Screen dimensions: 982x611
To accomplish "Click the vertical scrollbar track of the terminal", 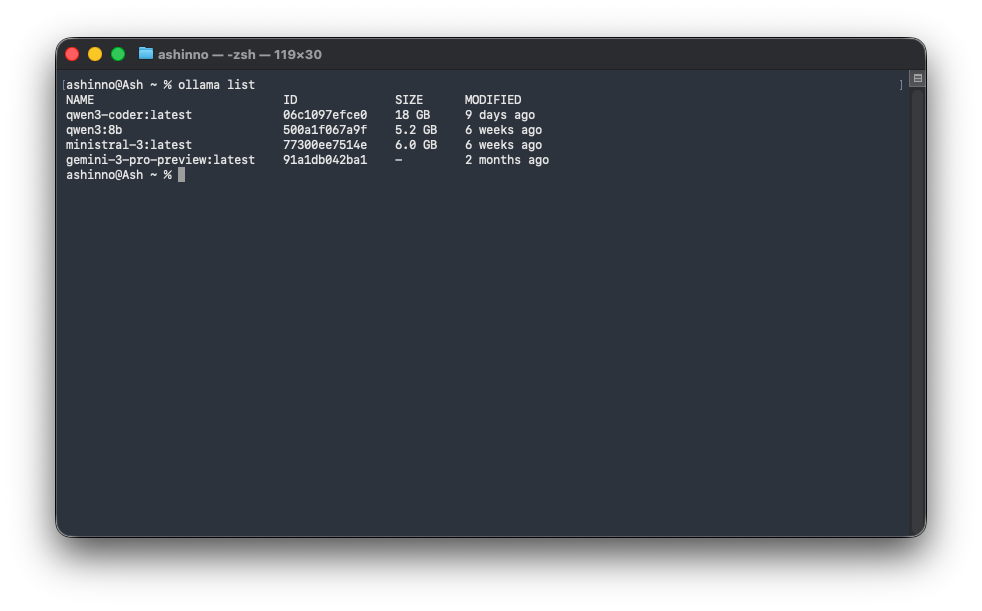I will [917, 300].
